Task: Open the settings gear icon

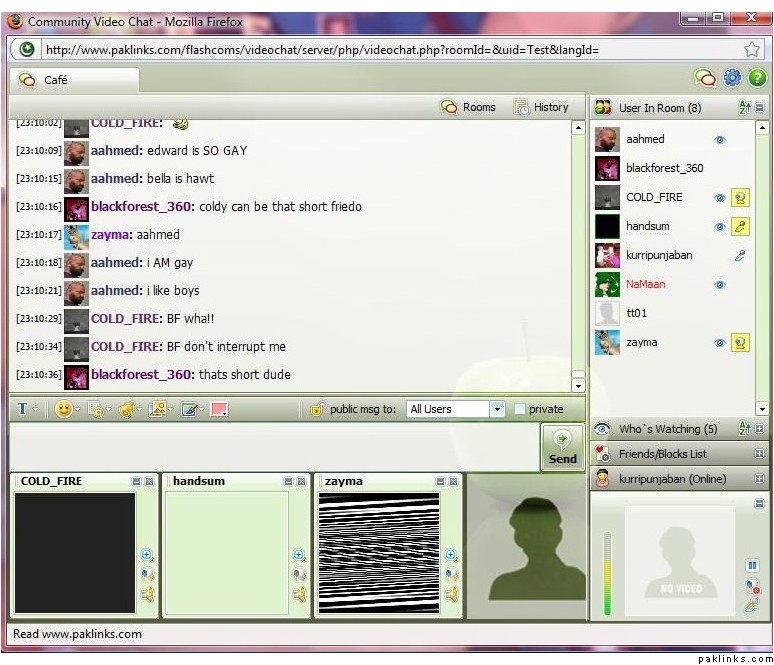Action: coord(732,78)
